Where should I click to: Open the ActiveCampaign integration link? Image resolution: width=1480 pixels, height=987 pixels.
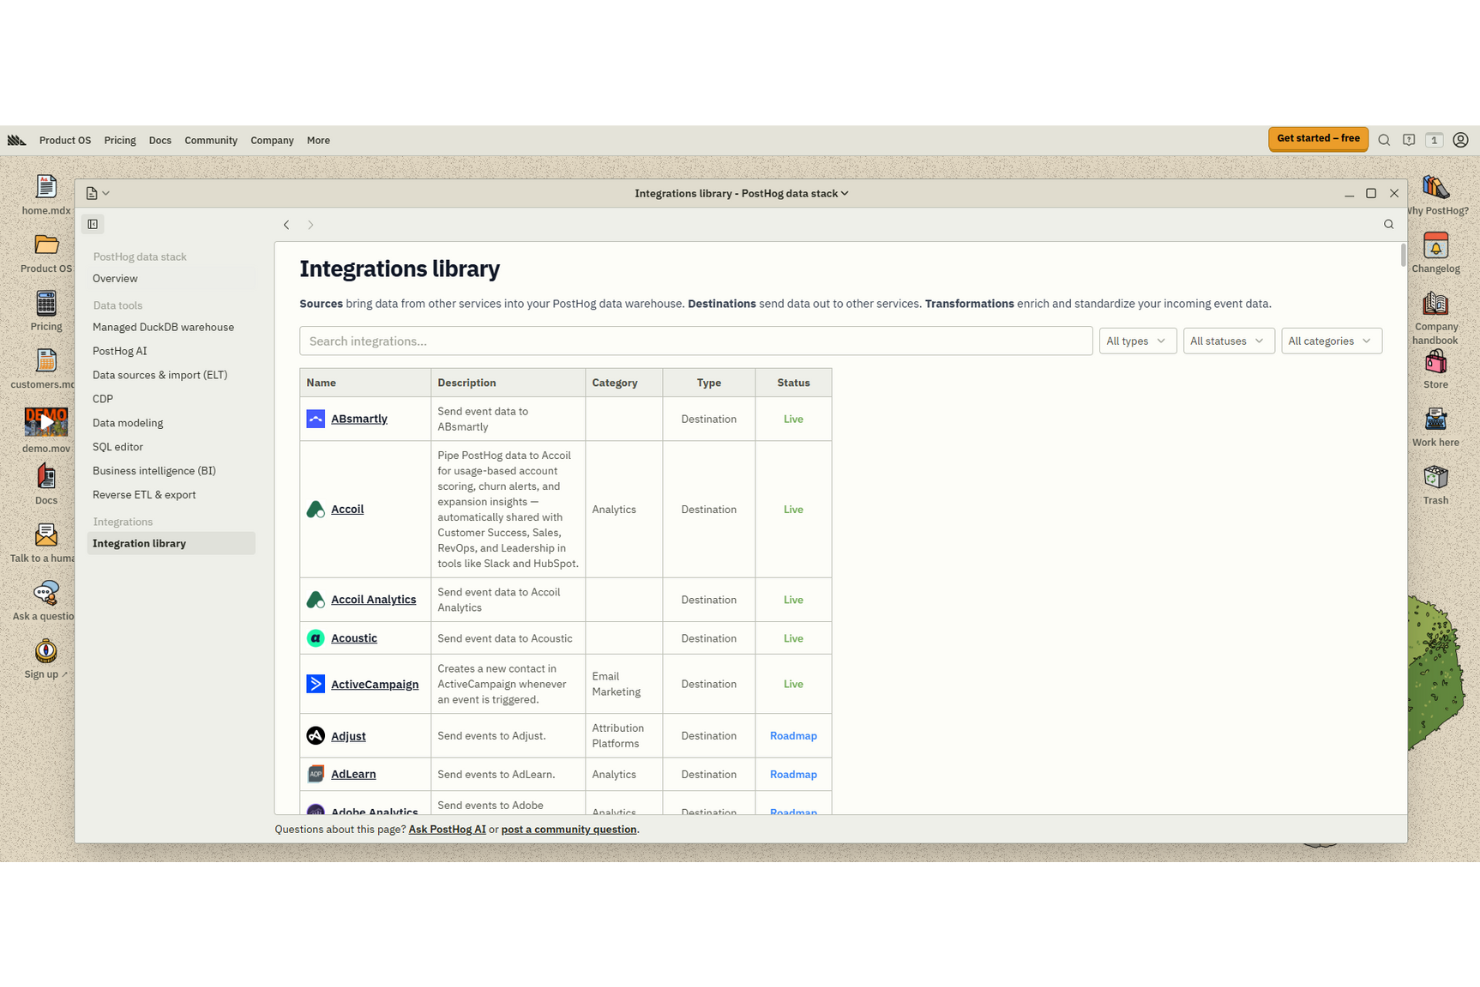point(375,684)
